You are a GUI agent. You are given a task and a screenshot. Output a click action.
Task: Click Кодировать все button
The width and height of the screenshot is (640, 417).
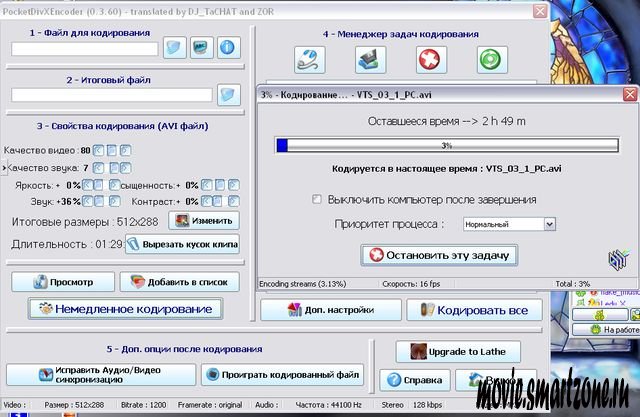click(x=474, y=310)
